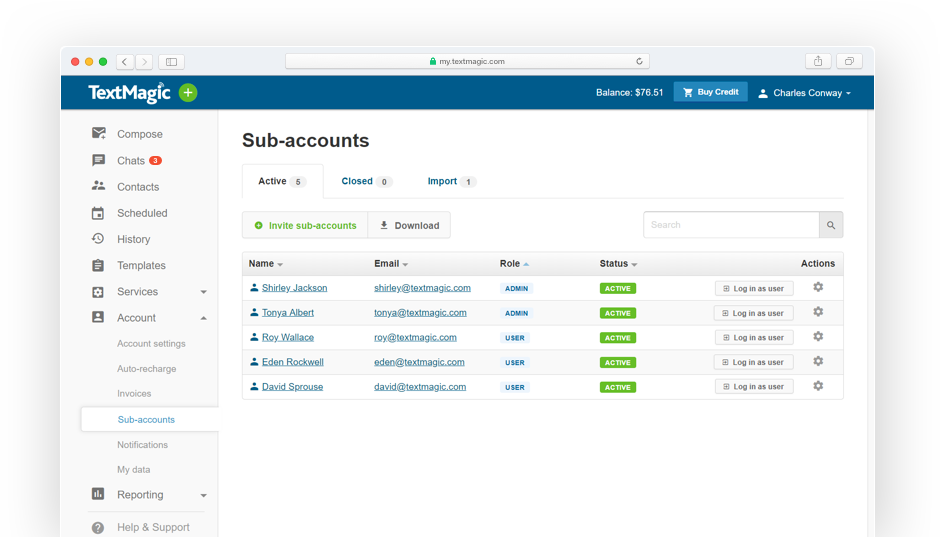Viewport: 940px width, 537px height.
Task: Click the browser forward arrow
Action: [x=144, y=62]
